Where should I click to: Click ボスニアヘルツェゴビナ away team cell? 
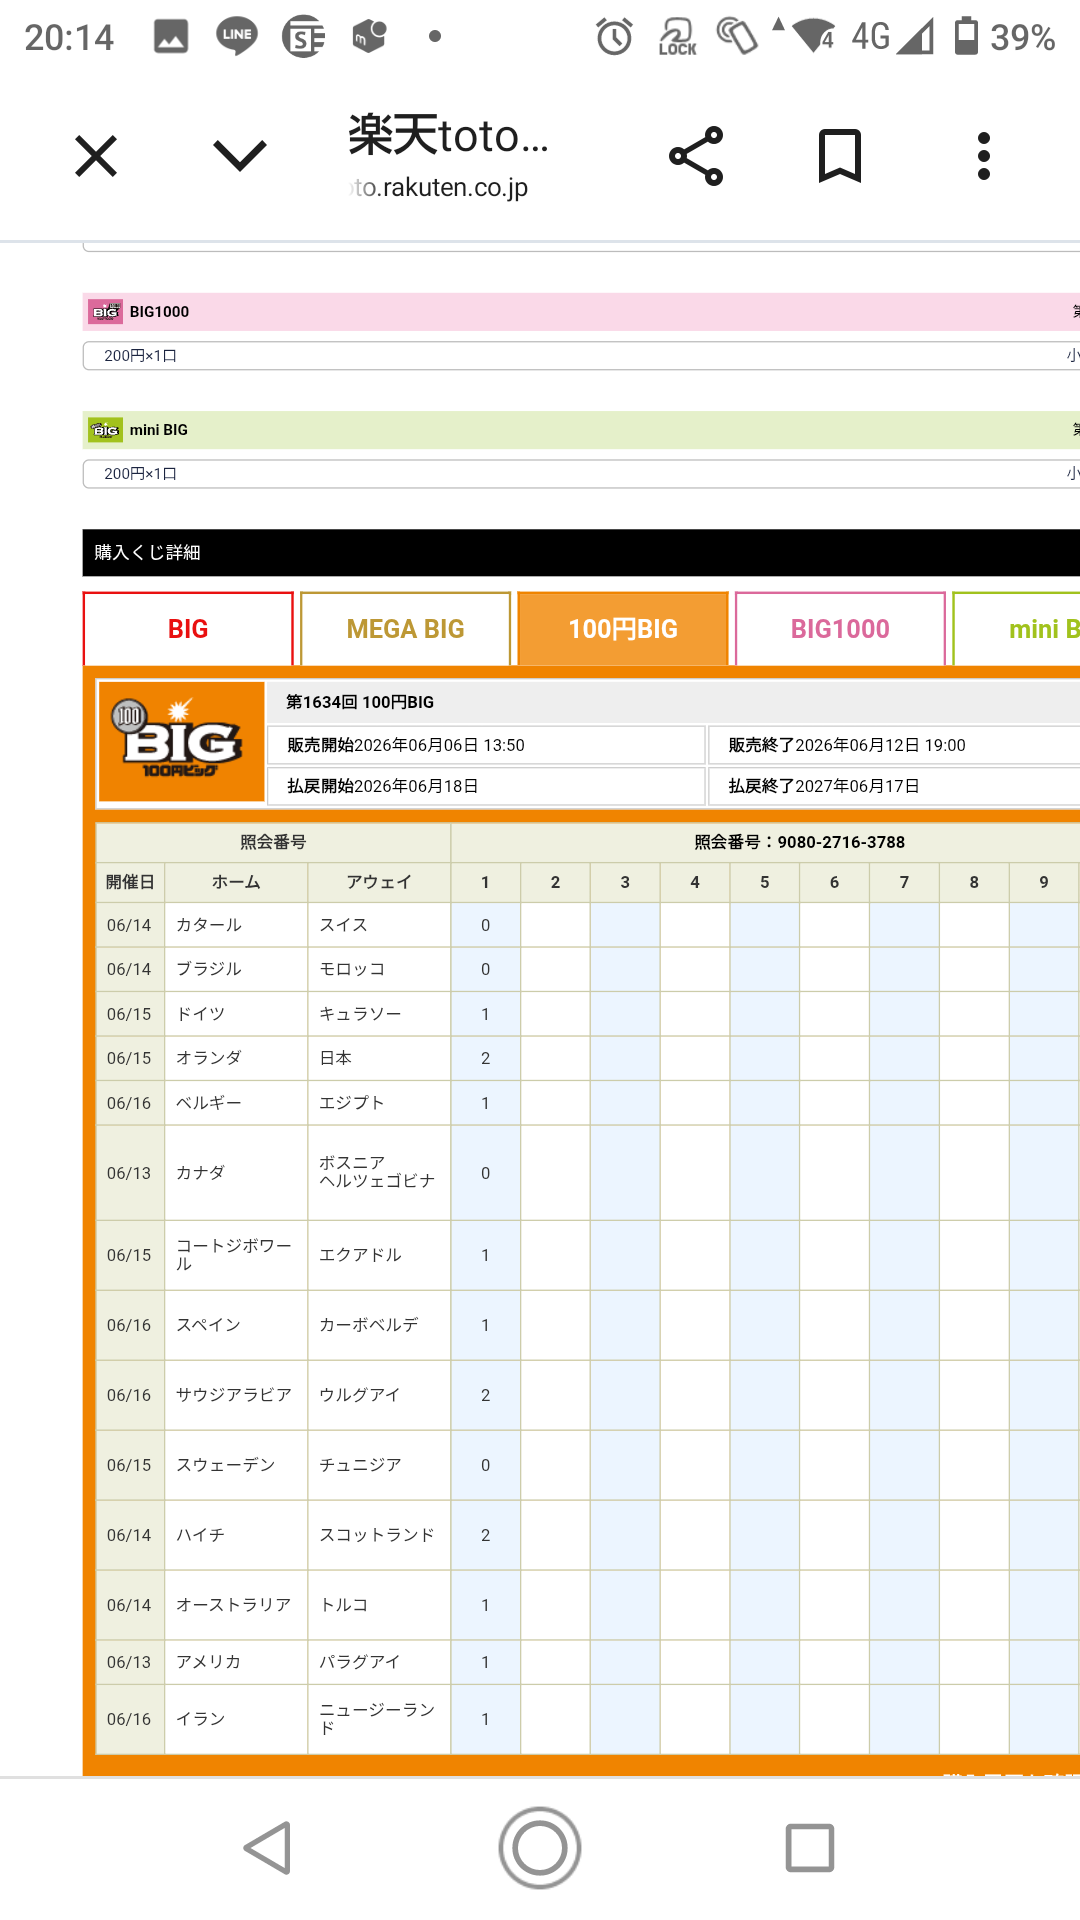coord(379,1173)
